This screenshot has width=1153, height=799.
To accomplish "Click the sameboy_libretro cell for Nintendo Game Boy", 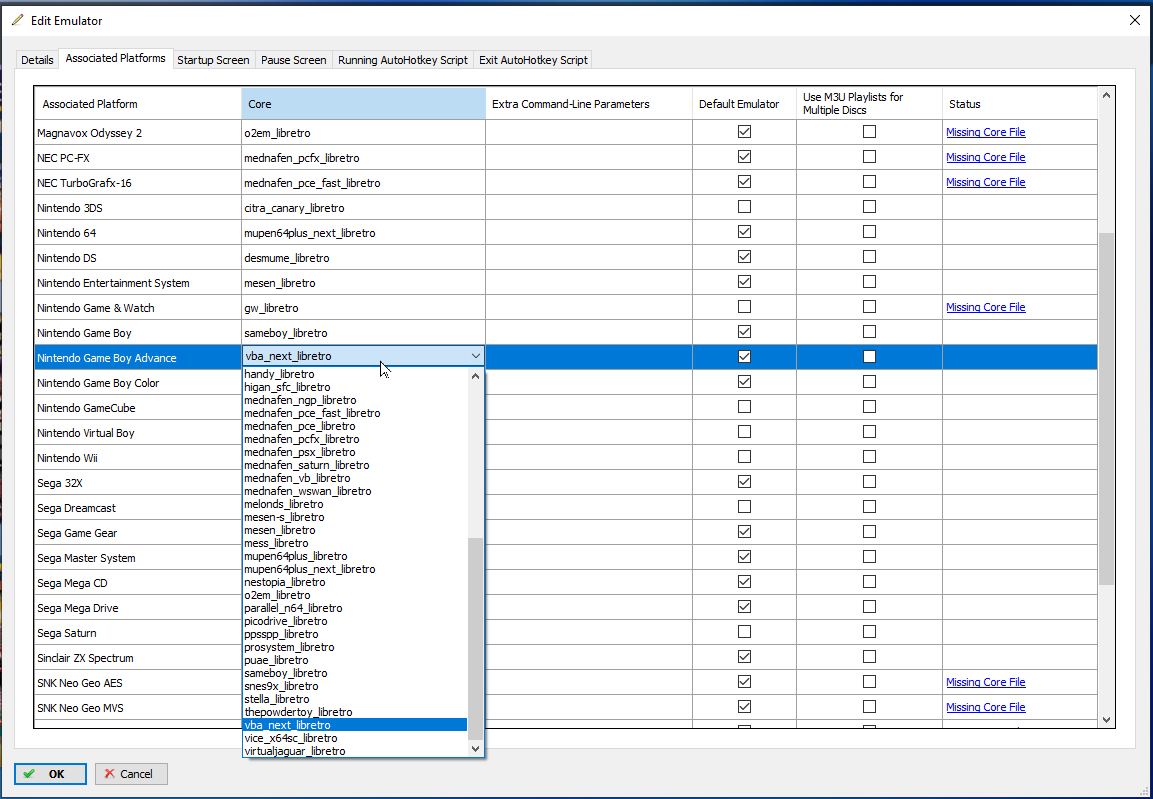I will [363, 332].
